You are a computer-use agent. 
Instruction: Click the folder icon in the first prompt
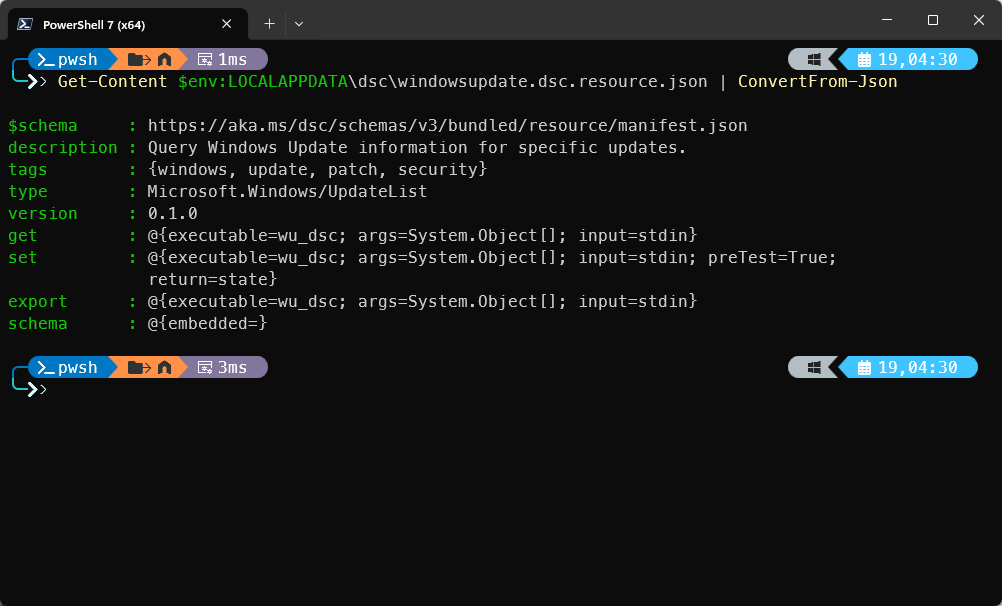pyautogui.click(x=139, y=59)
